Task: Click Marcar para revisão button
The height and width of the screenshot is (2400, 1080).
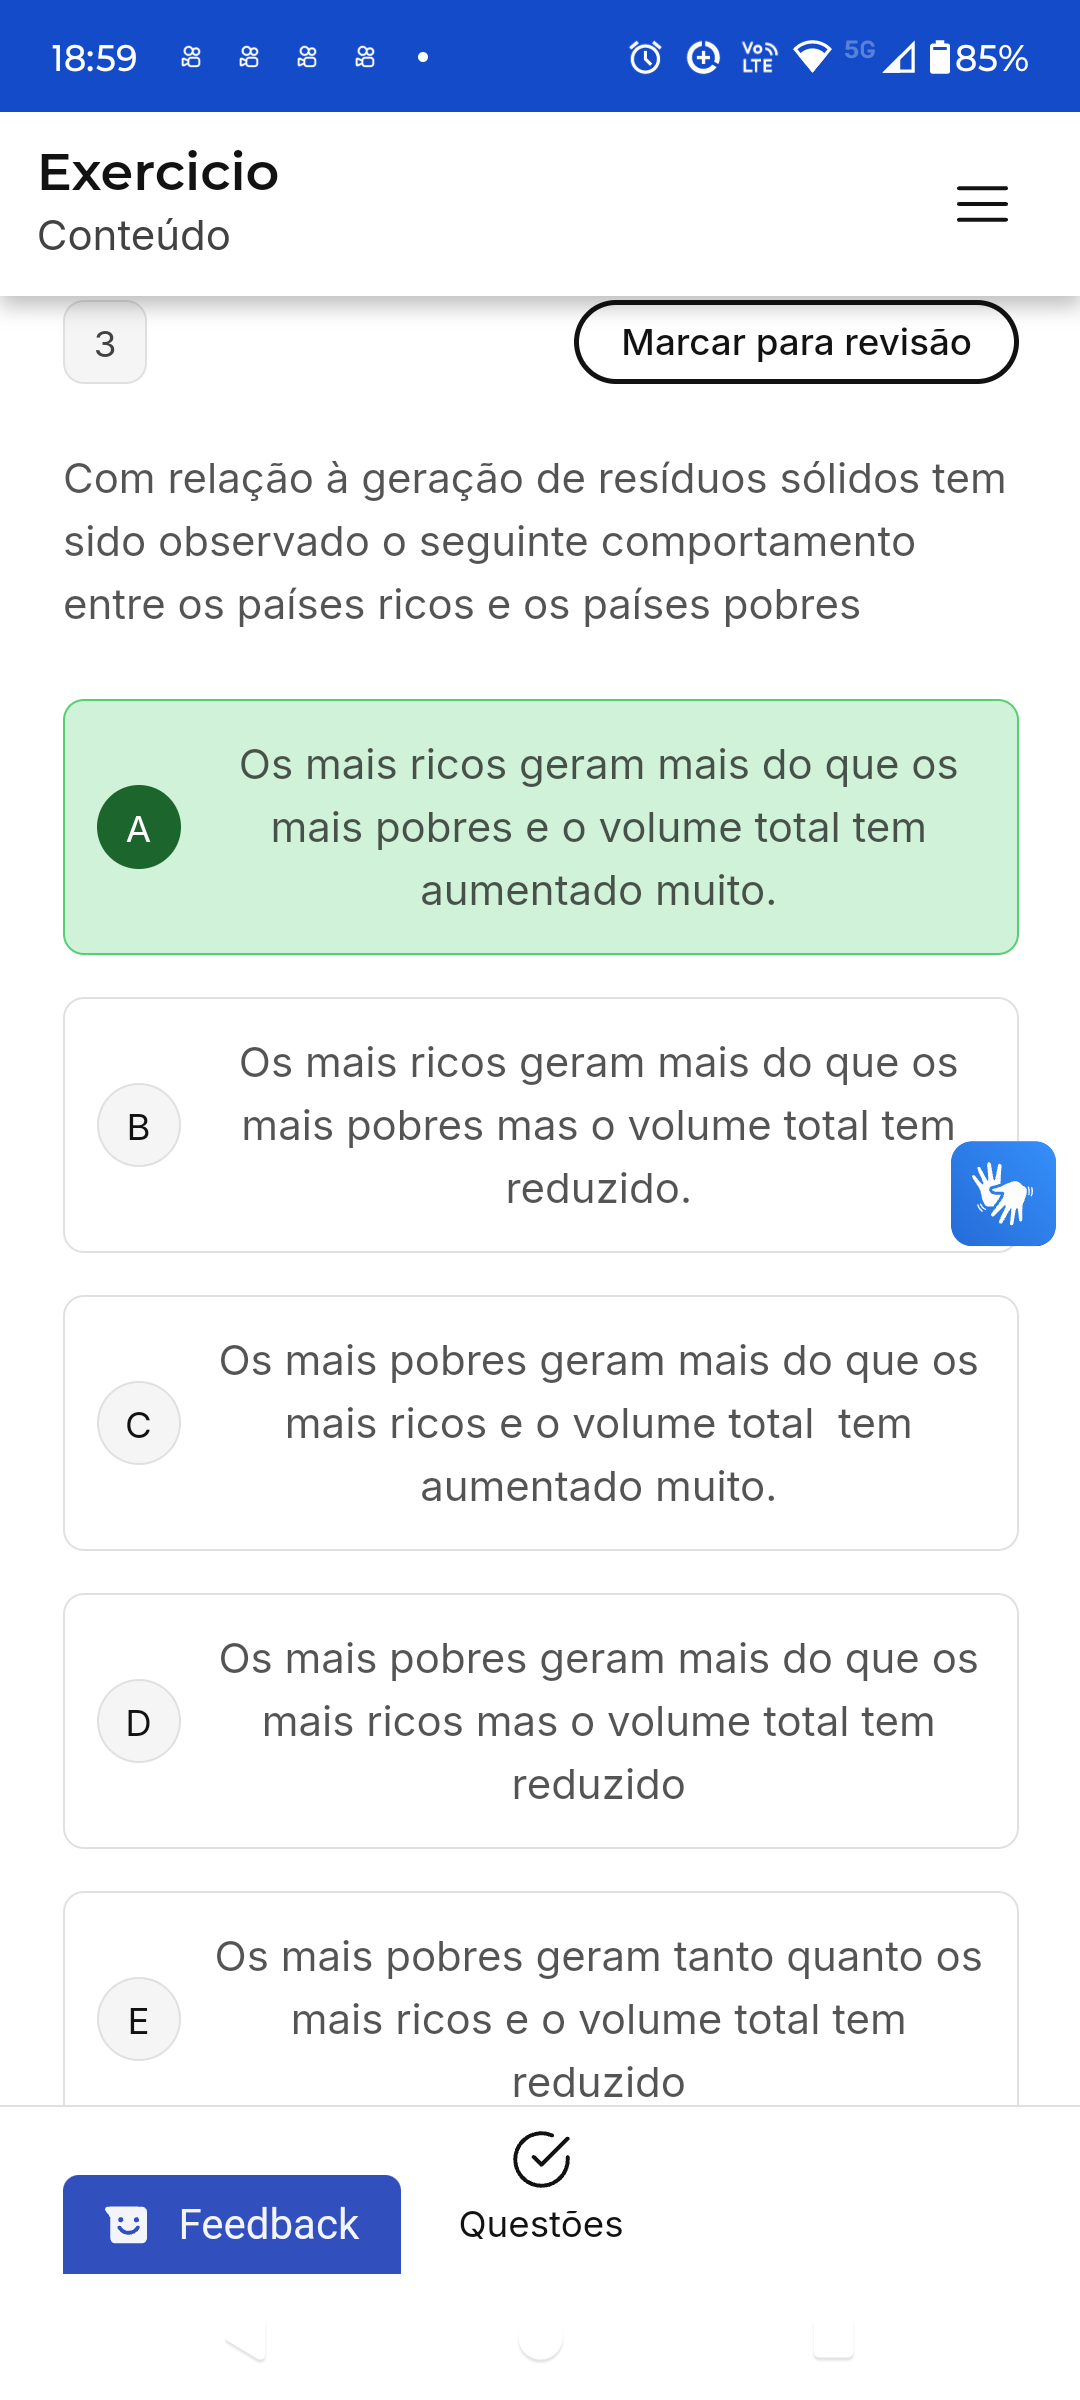Action: tap(796, 342)
